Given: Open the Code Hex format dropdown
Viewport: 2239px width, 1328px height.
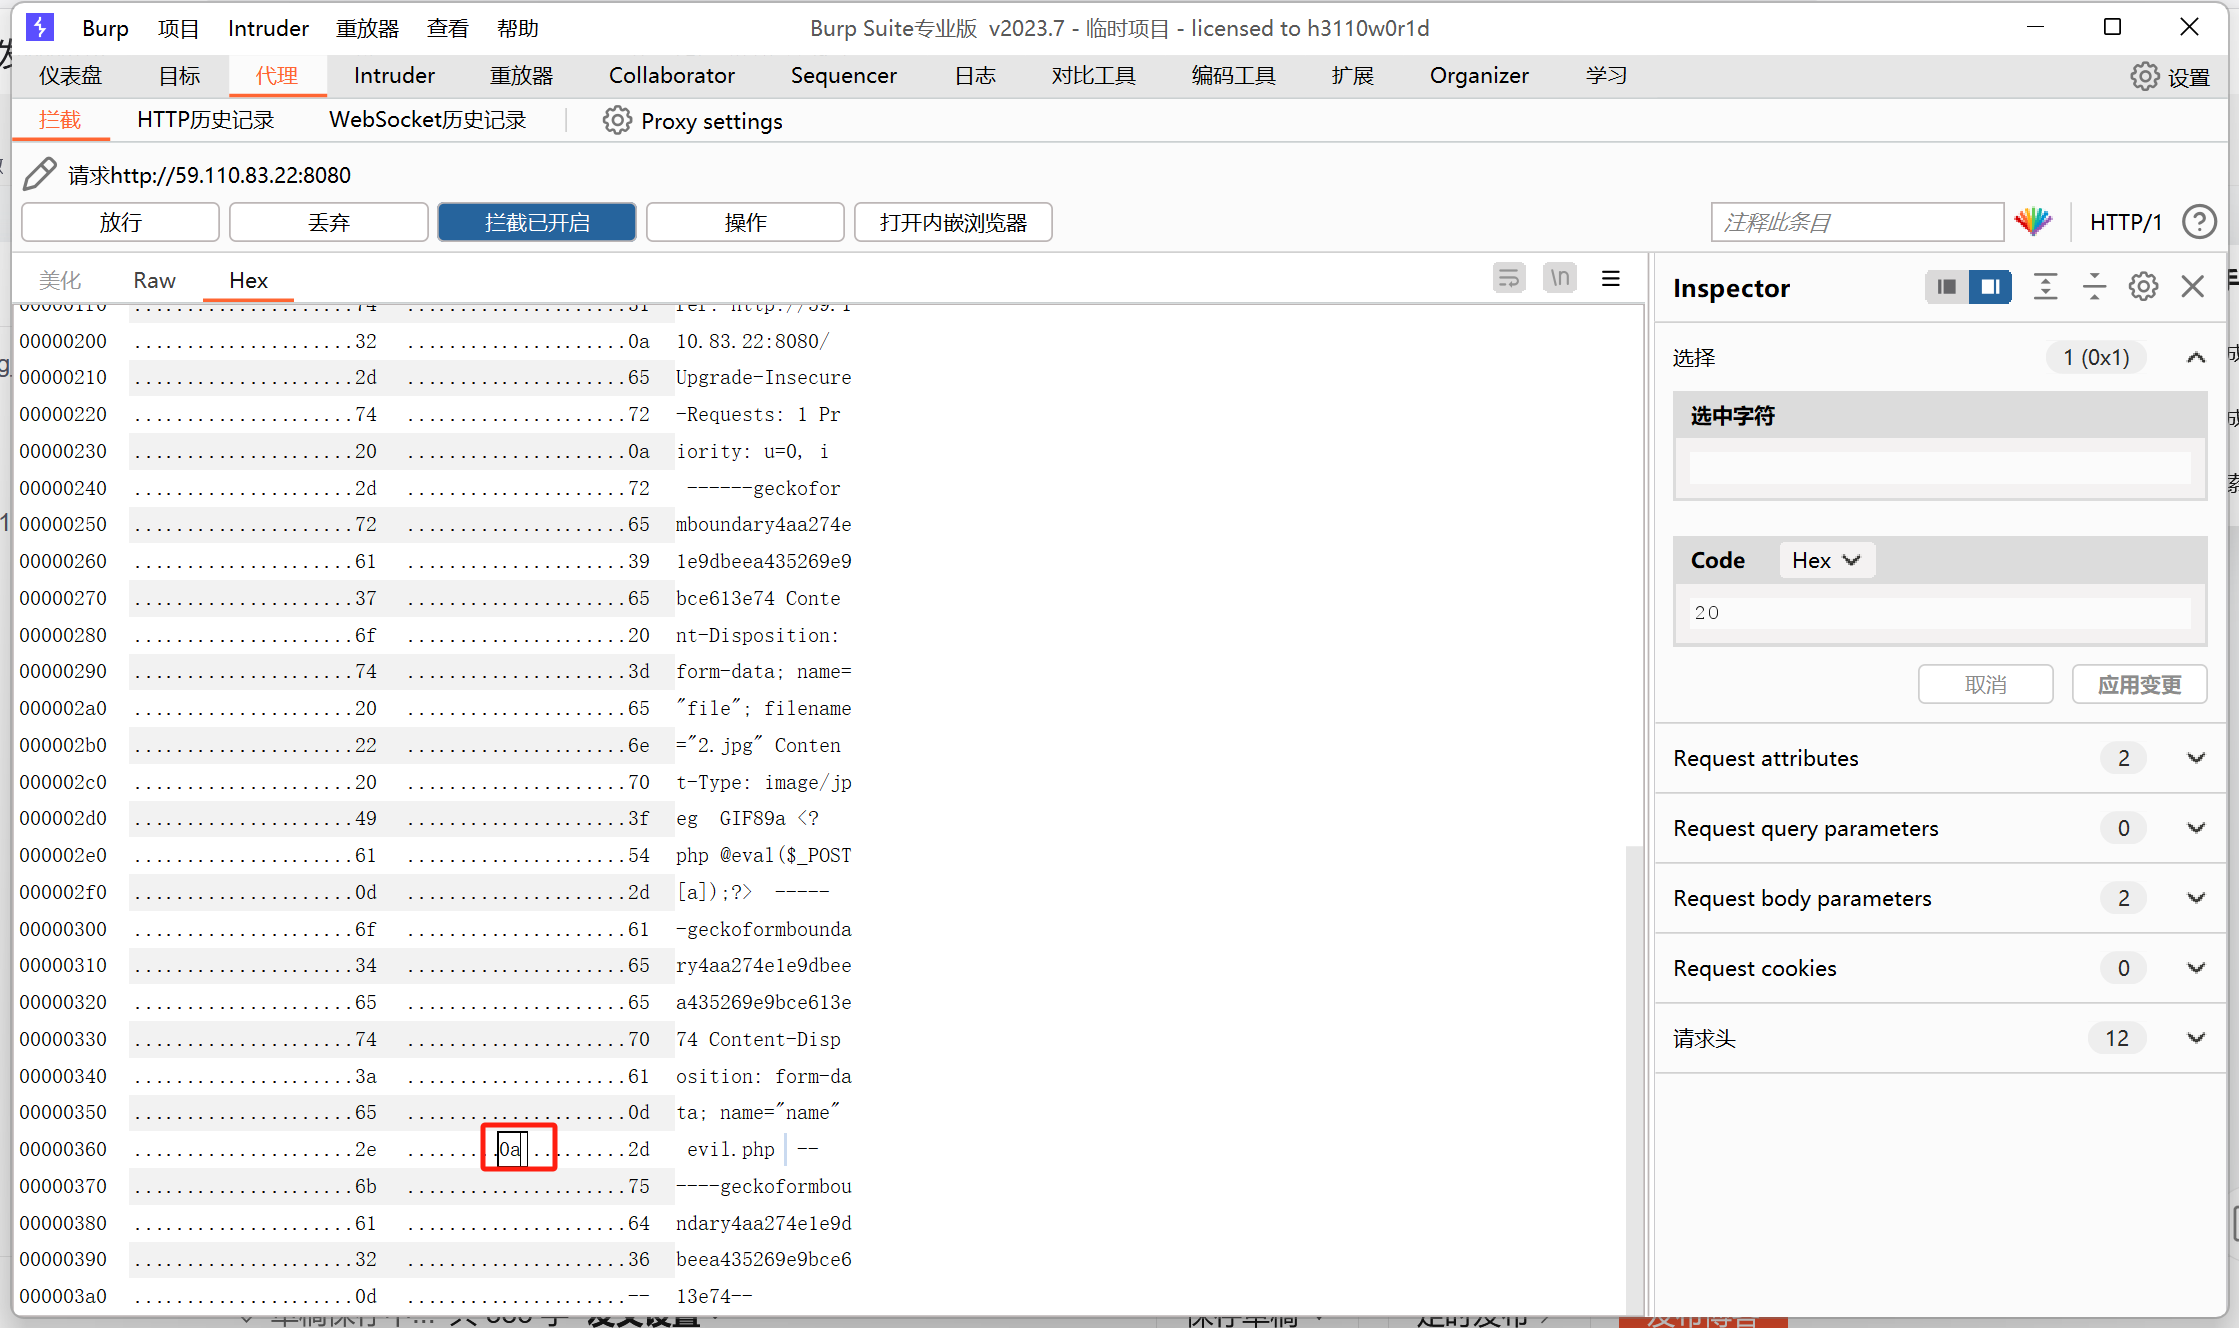Looking at the screenshot, I should [1827, 560].
